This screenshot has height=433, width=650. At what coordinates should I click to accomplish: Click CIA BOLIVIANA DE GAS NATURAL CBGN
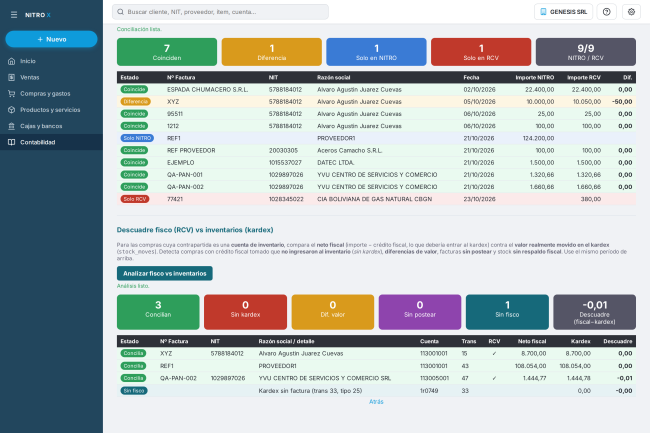[374, 199]
